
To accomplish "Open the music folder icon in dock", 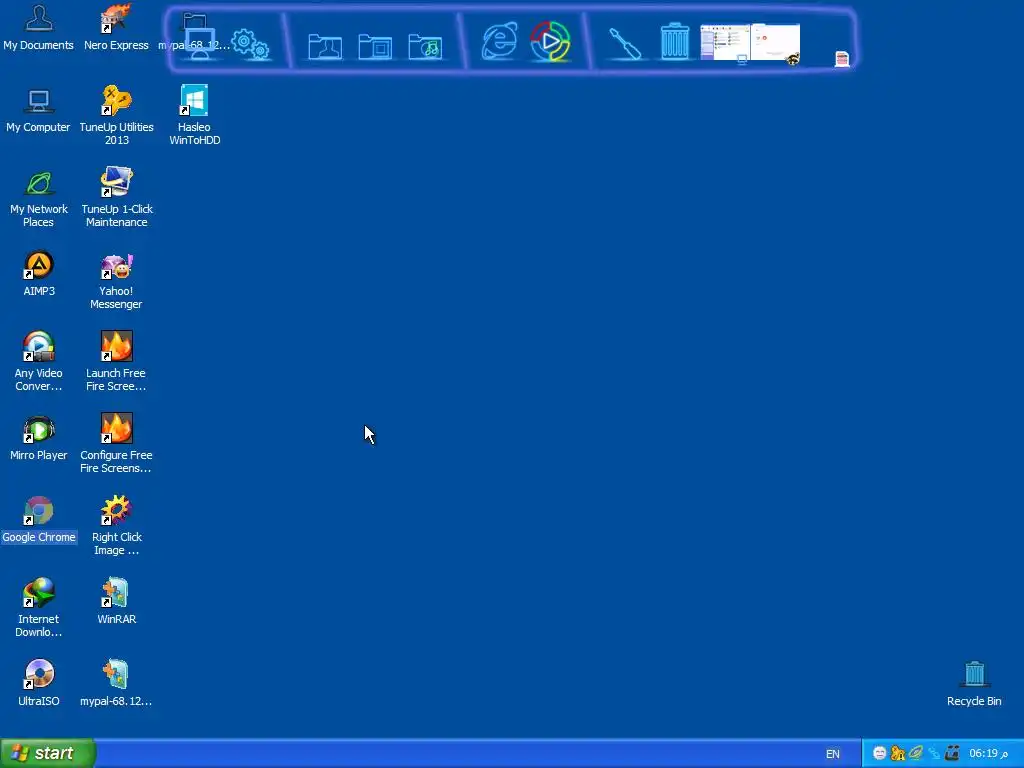I will click(x=425, y=46).
